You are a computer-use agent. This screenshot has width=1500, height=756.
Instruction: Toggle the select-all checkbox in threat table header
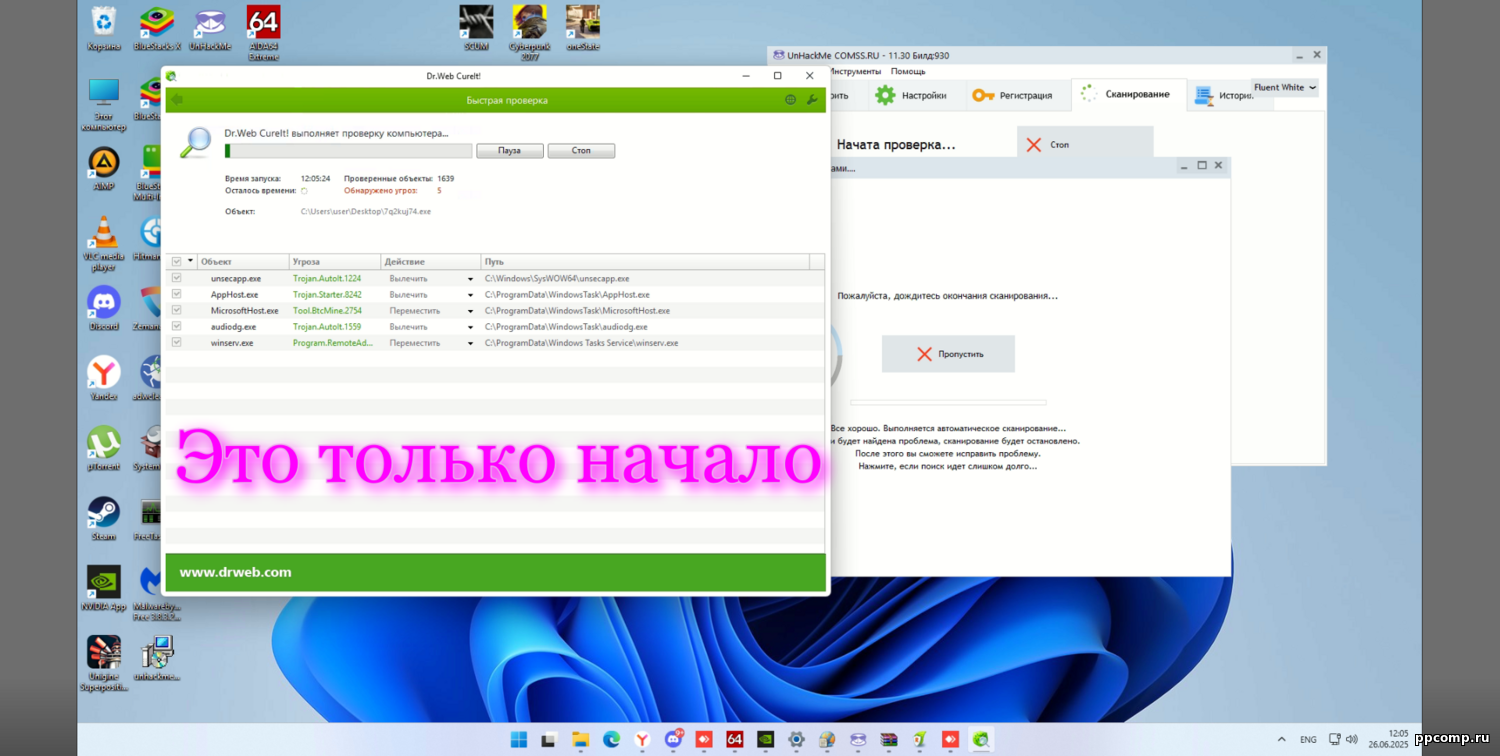pos(177,261)
